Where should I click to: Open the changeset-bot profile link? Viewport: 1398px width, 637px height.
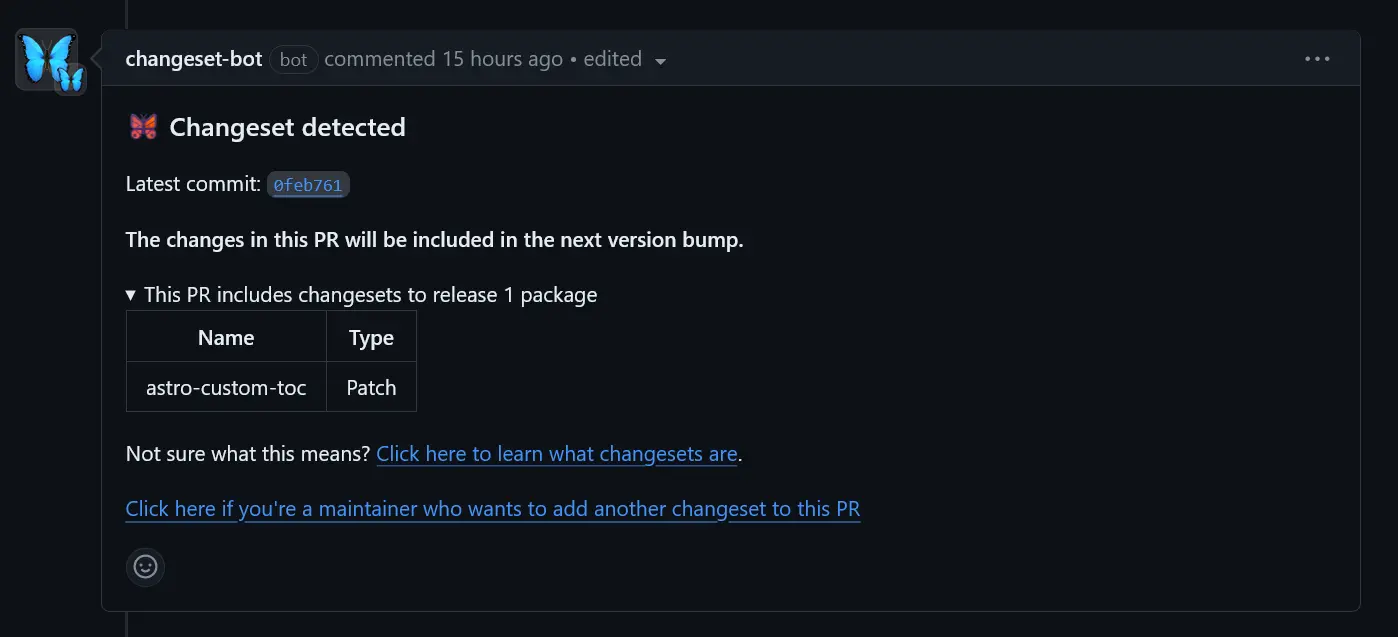pyautogui.click(x=194, y=59)
